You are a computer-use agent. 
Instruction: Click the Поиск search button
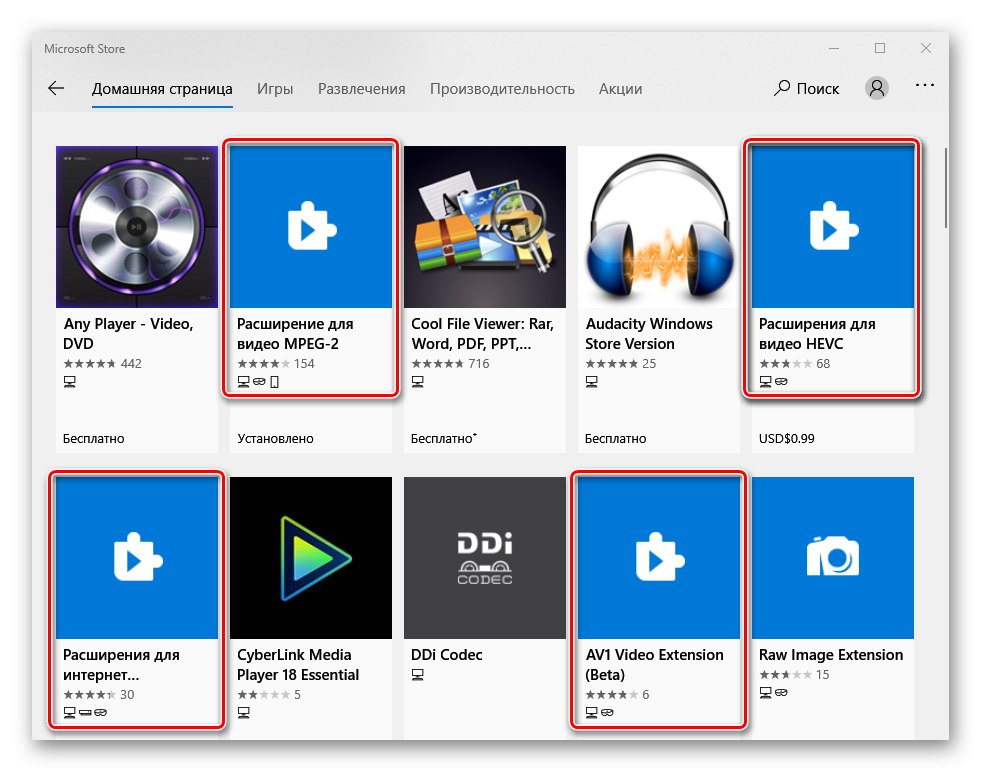click(806, 88)
